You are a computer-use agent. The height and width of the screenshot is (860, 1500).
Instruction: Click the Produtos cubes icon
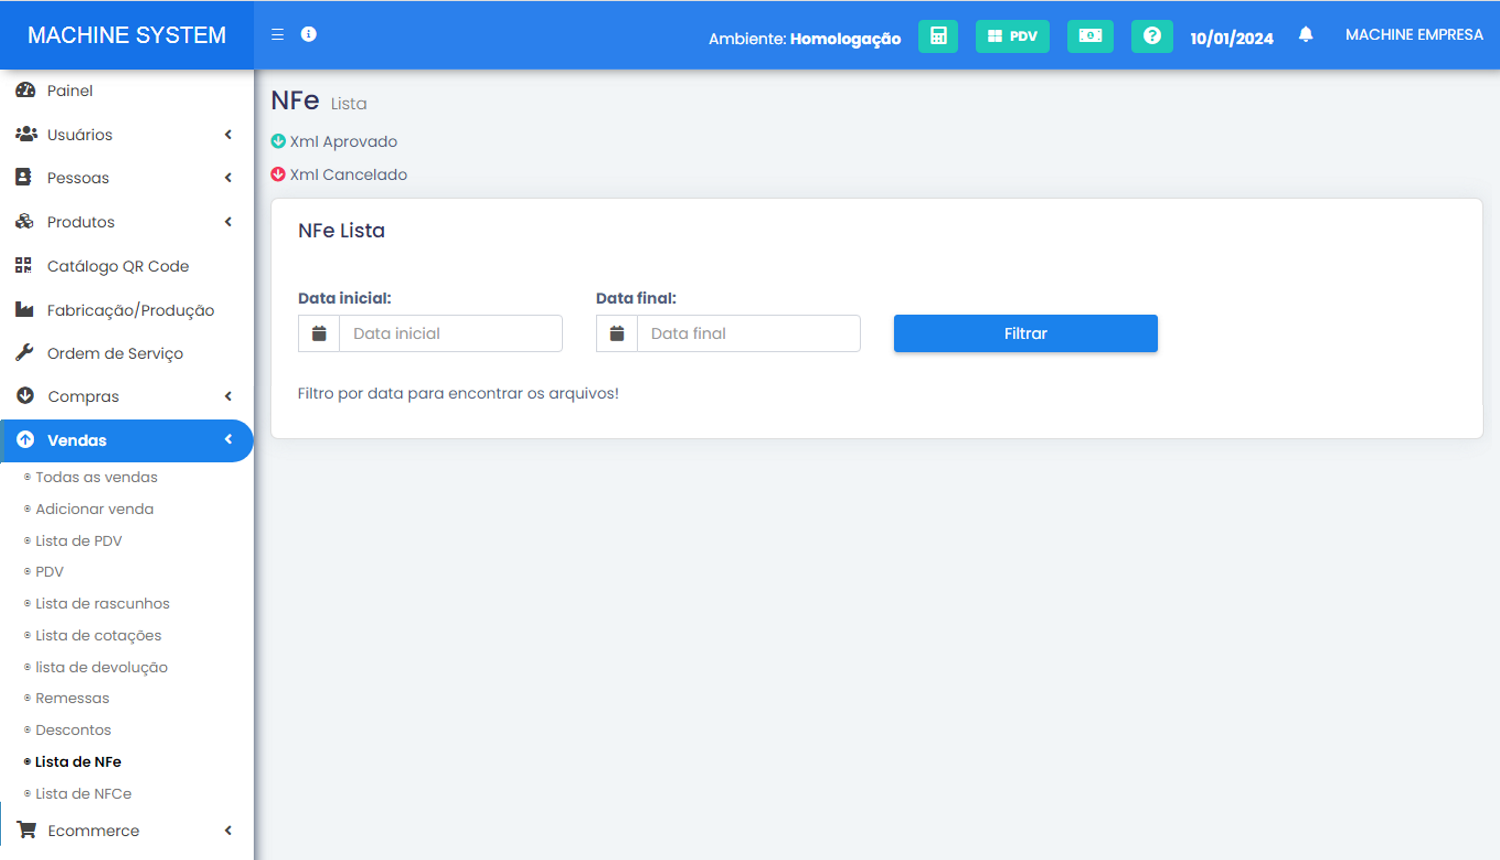point(25,221)
